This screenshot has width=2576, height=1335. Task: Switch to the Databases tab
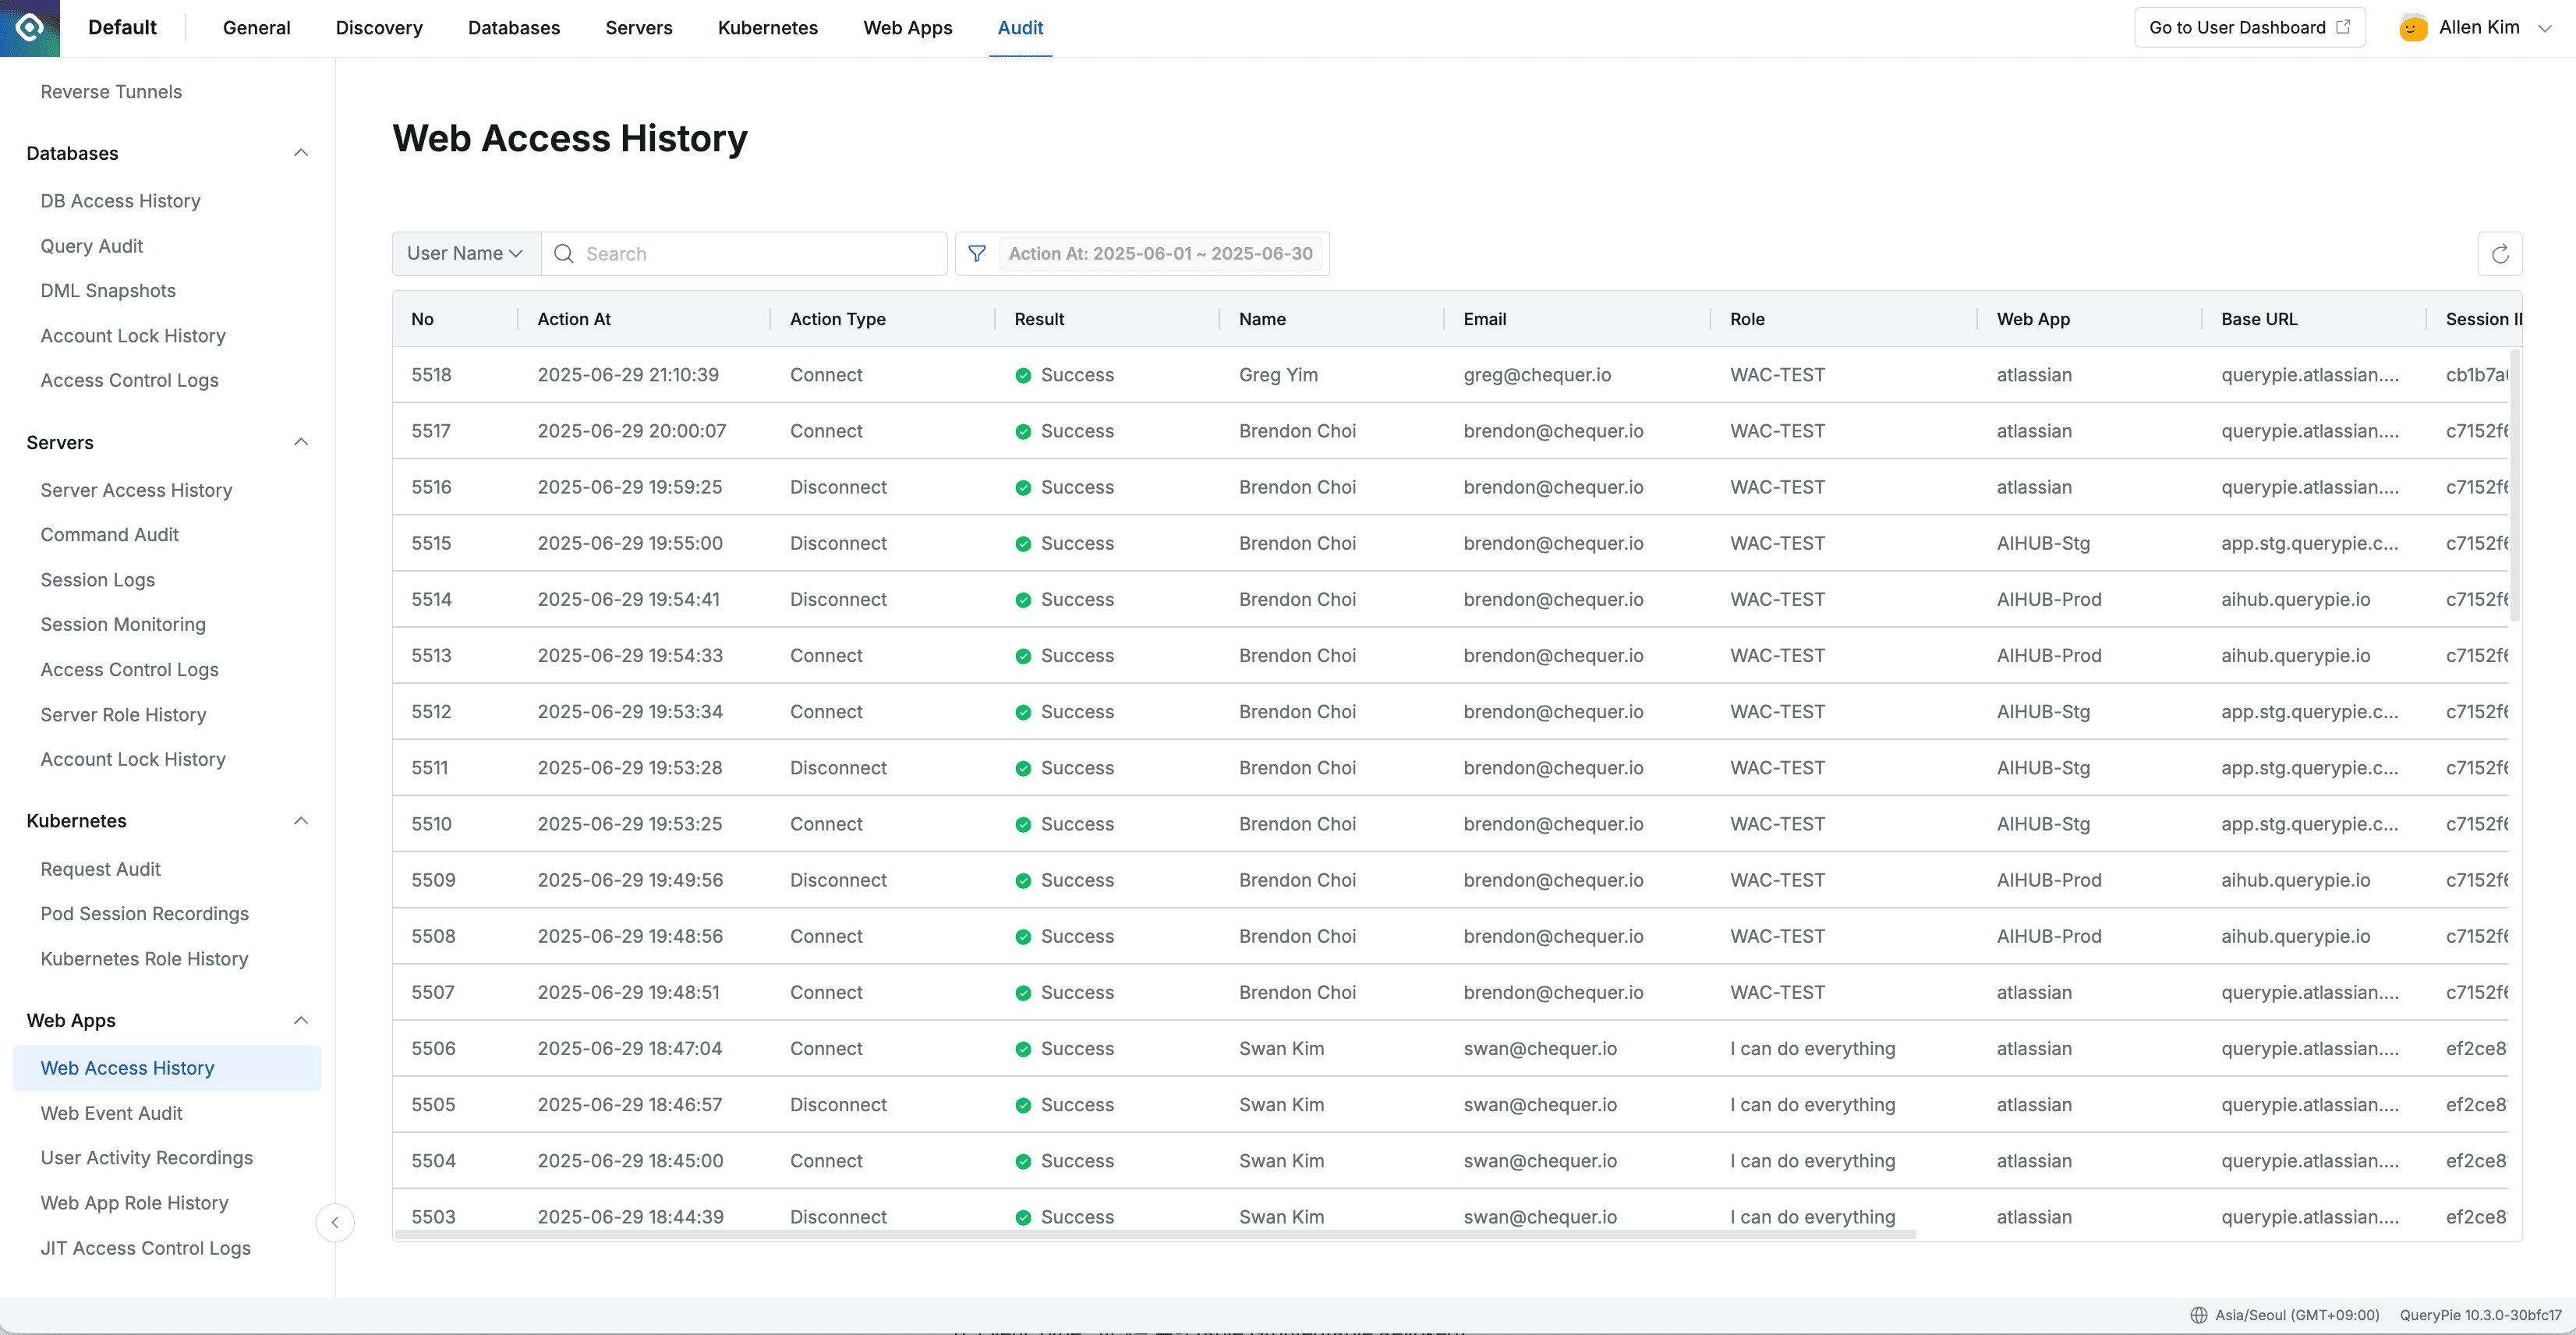click(514, 28)
